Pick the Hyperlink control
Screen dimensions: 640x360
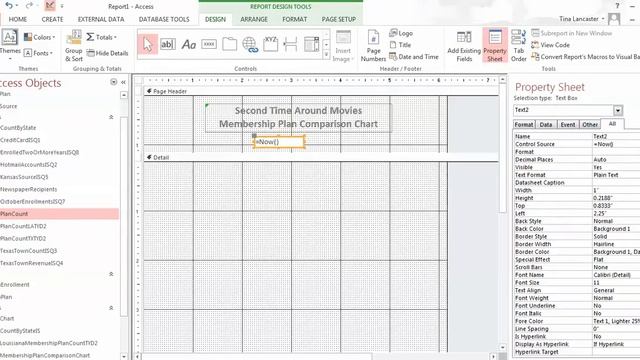250,44
